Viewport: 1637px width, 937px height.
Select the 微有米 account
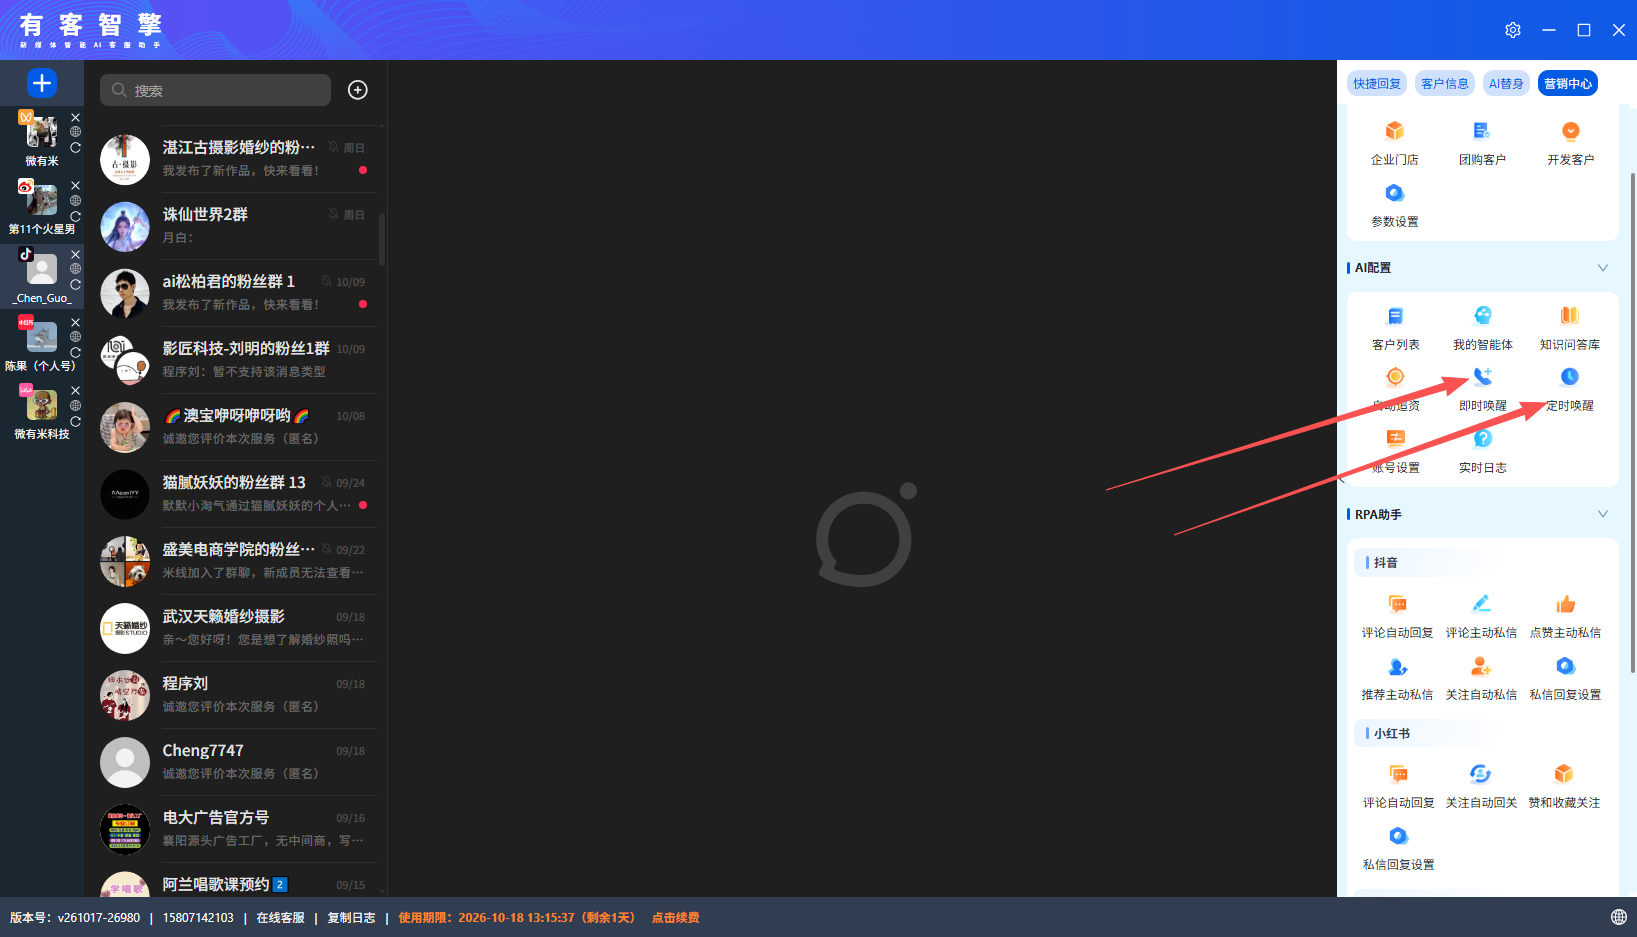point(42,139)
